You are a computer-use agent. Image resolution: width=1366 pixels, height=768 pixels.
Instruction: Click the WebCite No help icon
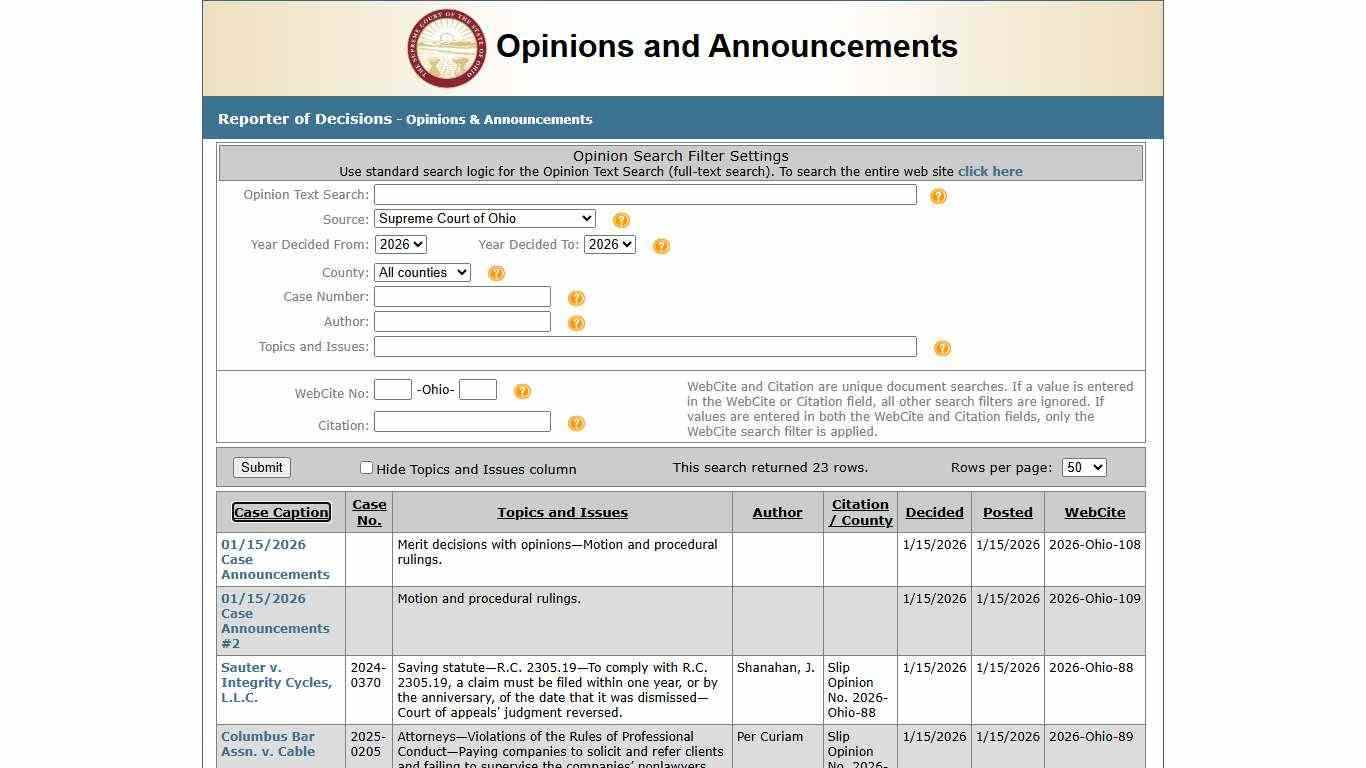[x=523, y=391]
